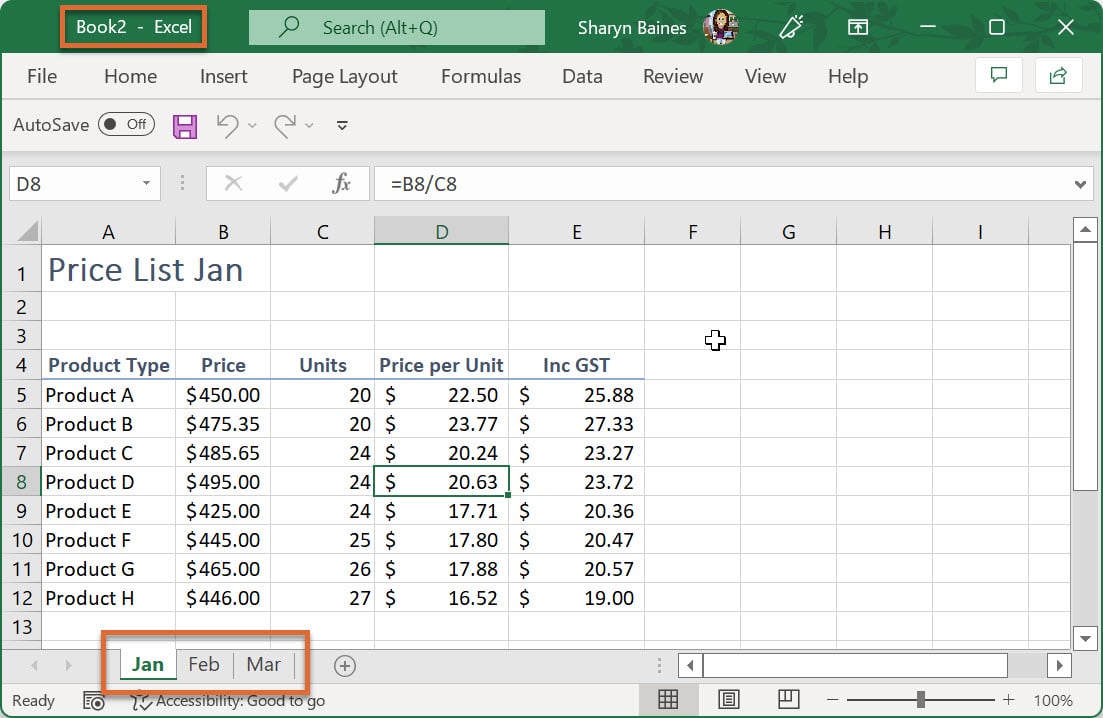Expand the Quick Access Toolbar customize menu
Viewport: 1103px width, 718px height.
tap(341, 126)
